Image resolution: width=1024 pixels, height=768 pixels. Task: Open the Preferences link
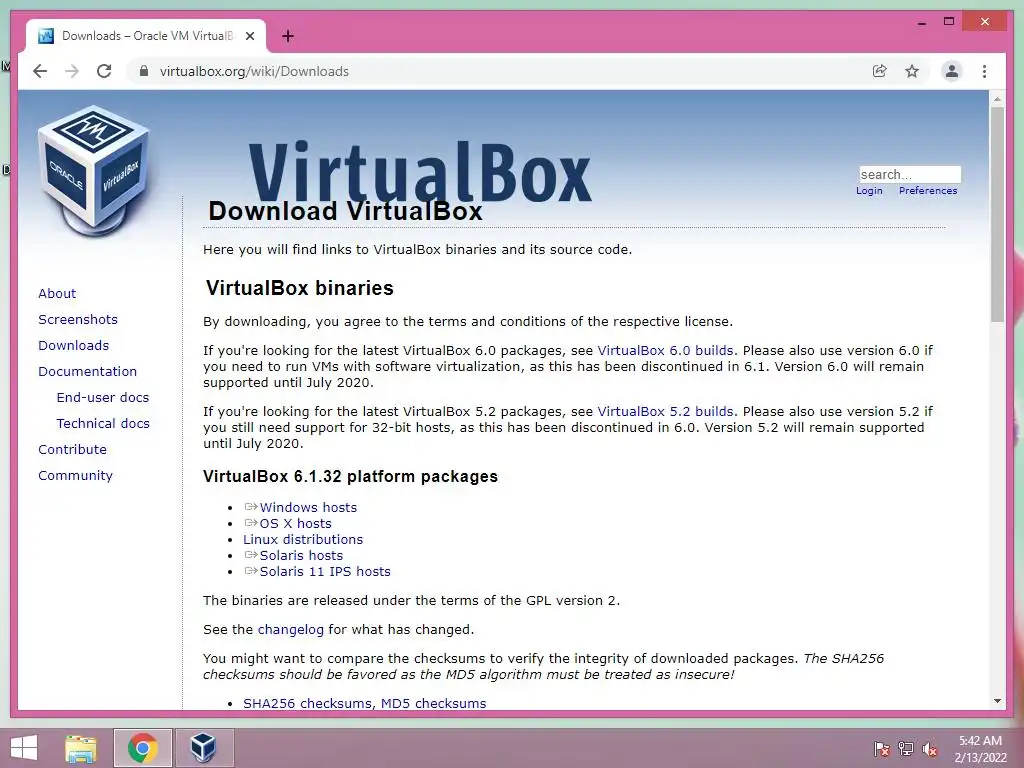tap(928, 191)
